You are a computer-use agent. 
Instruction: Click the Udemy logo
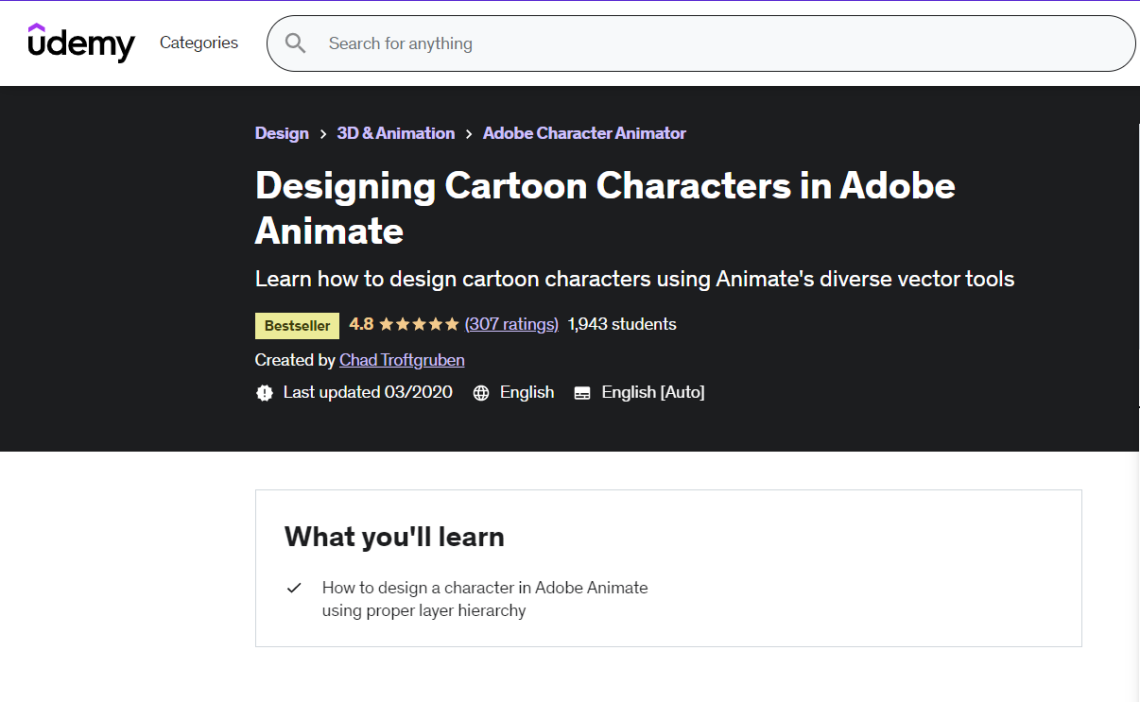pyautogui.click(x=81, y=43)
